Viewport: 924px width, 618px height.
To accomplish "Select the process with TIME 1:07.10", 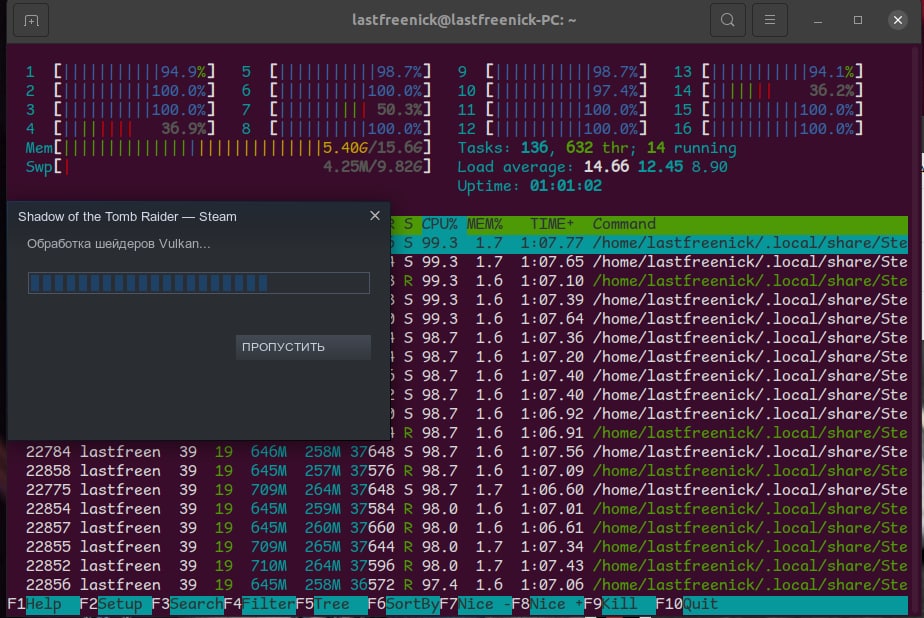I will click(649, 281).
